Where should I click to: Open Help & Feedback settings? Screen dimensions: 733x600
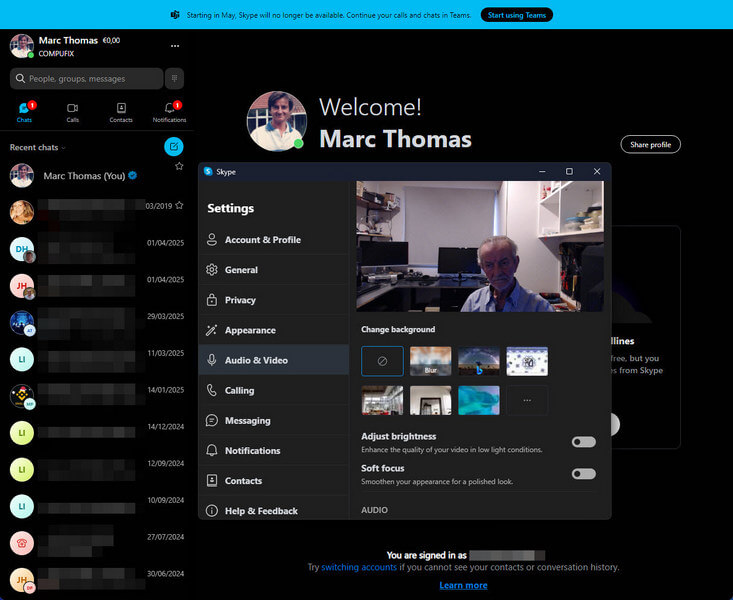(274, 510)
